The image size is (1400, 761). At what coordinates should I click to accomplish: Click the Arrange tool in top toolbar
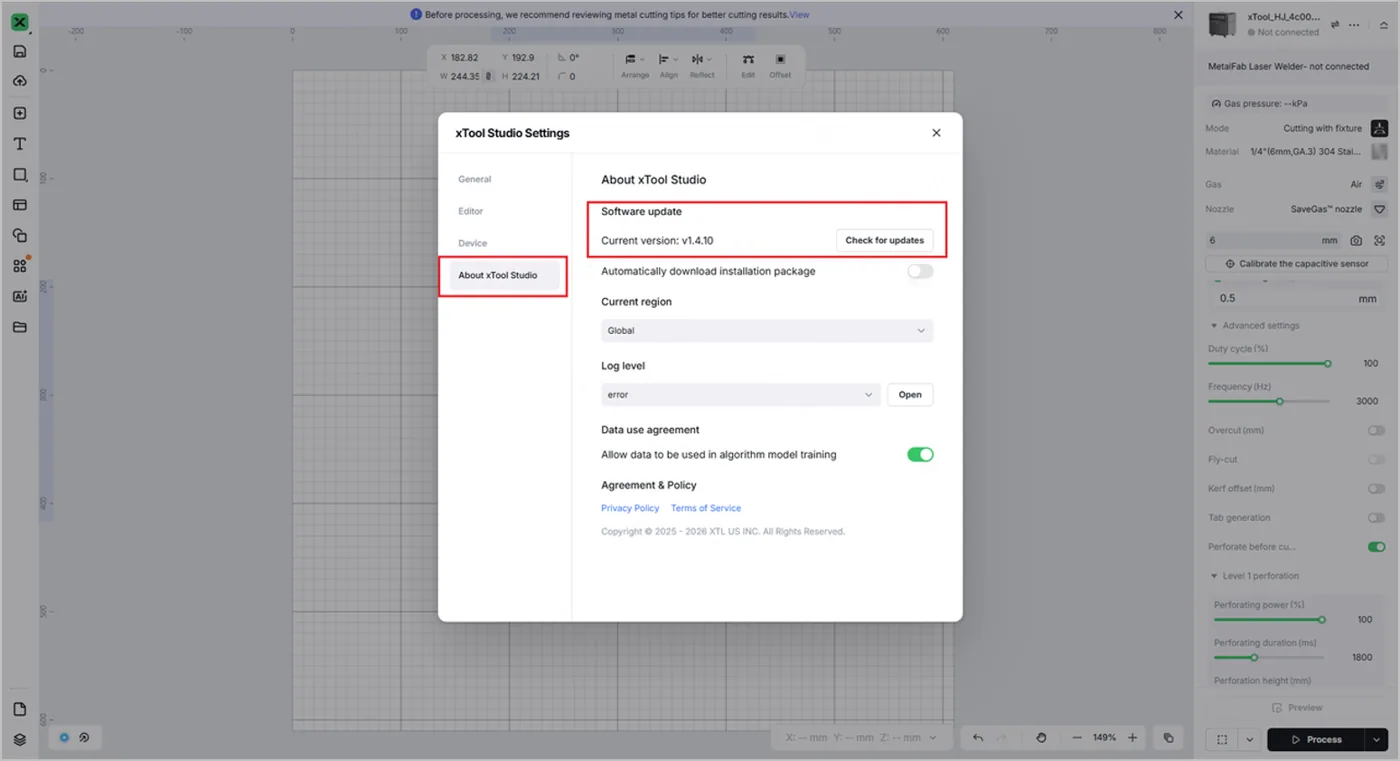[635, 66]
